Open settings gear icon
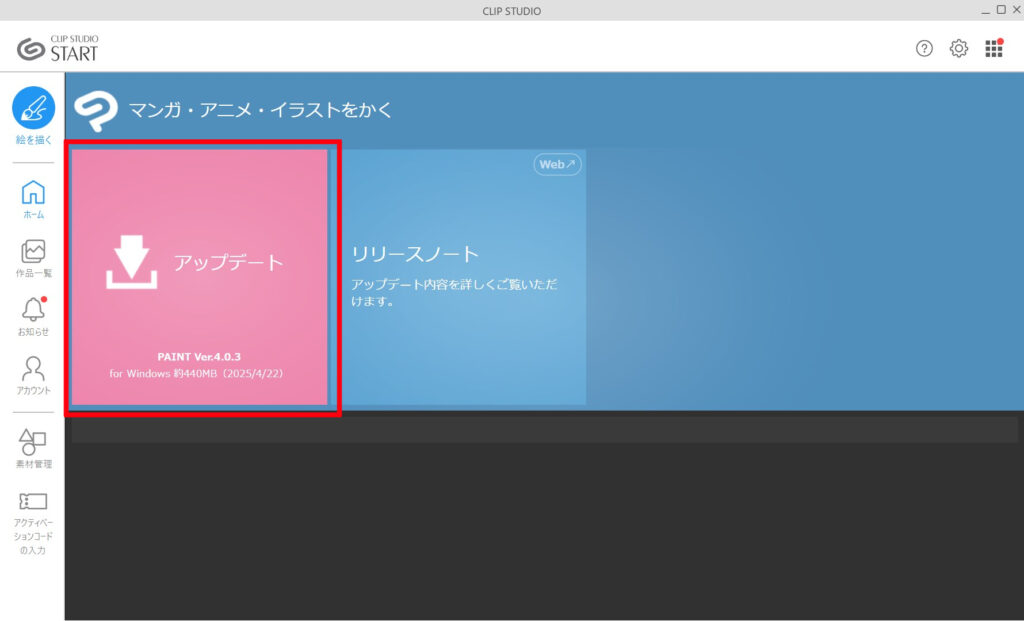Viewport: 1024px width, 621px height. click(x=959, y=48)
